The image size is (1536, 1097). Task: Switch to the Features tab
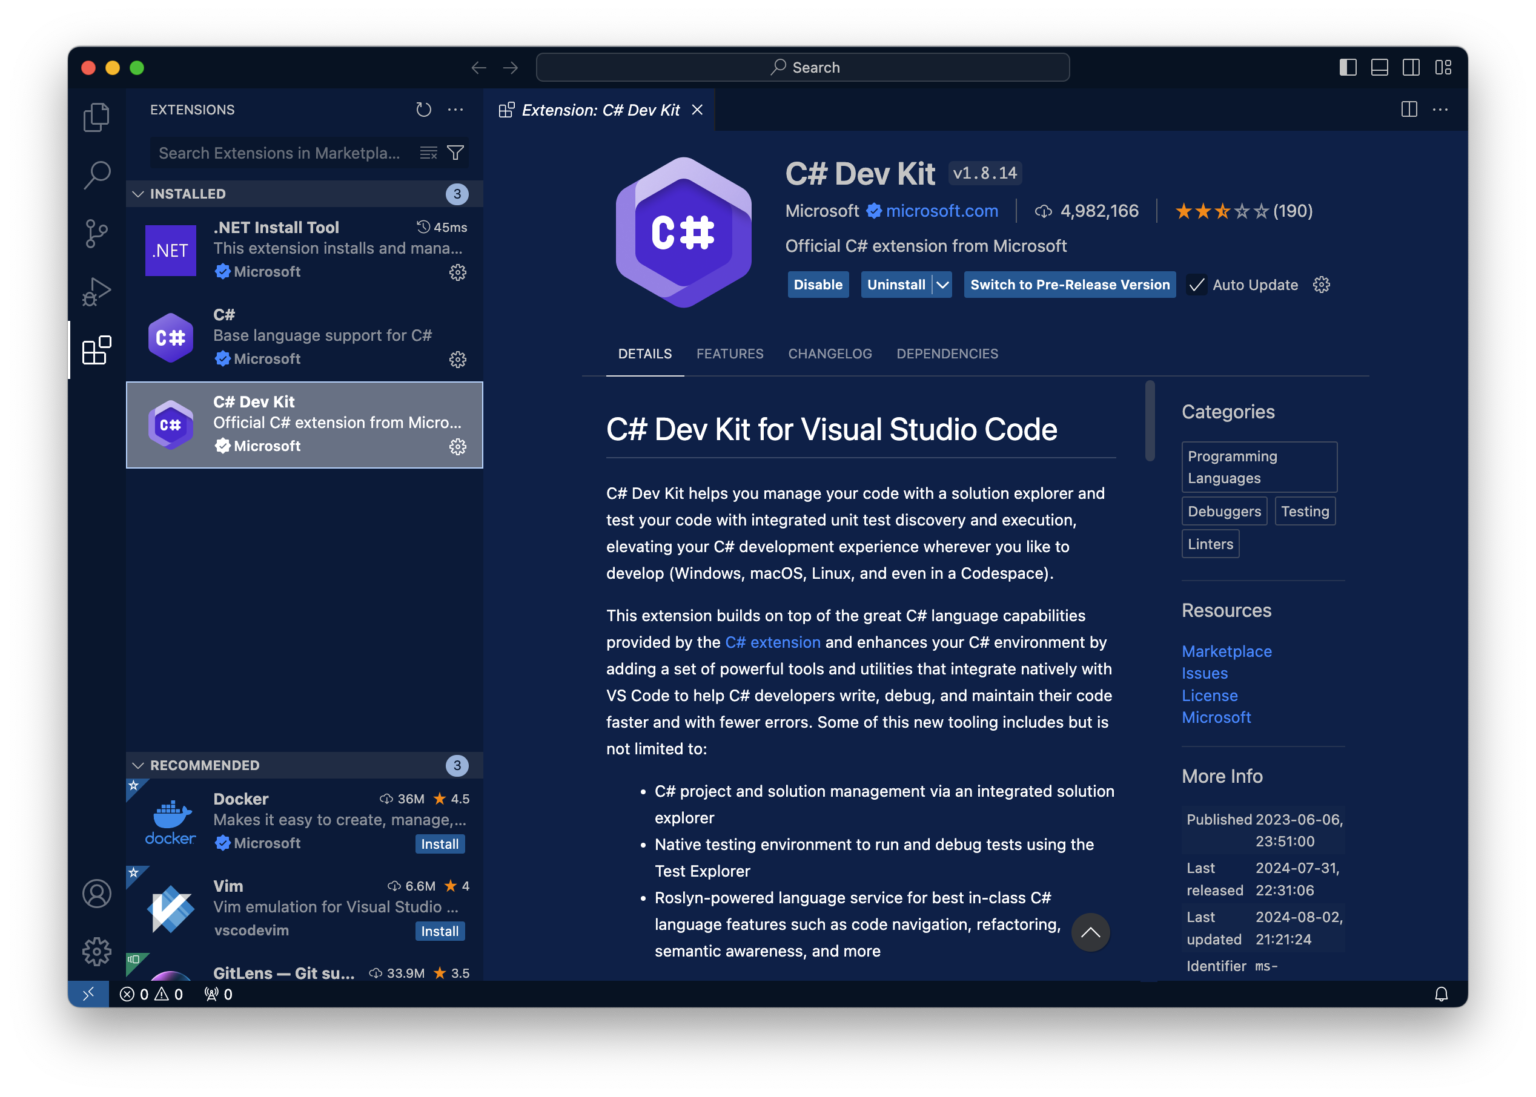coord(730,354)
